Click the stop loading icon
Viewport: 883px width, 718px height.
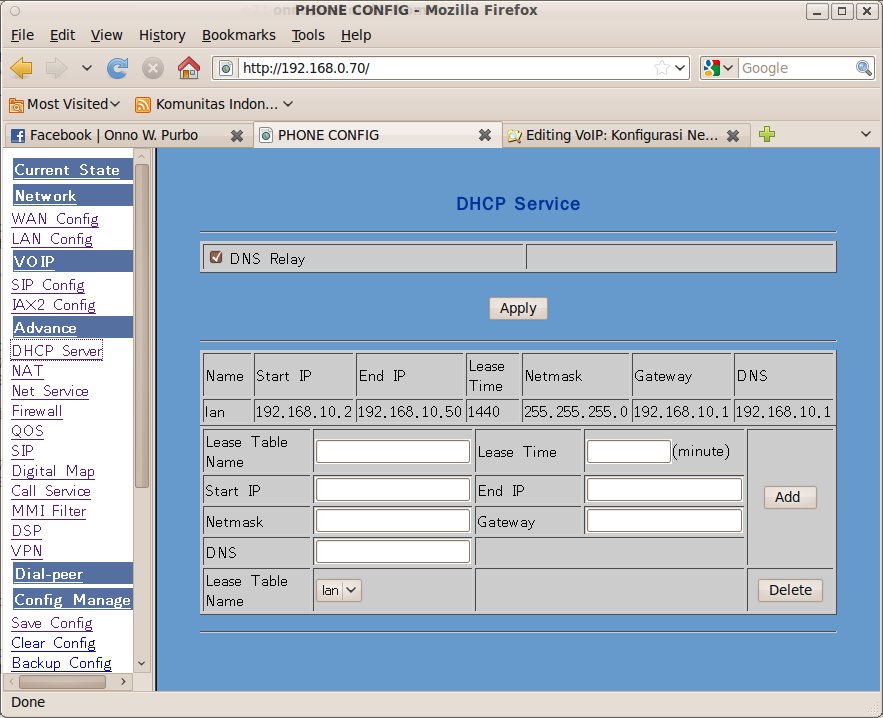[x=153, y=68]
